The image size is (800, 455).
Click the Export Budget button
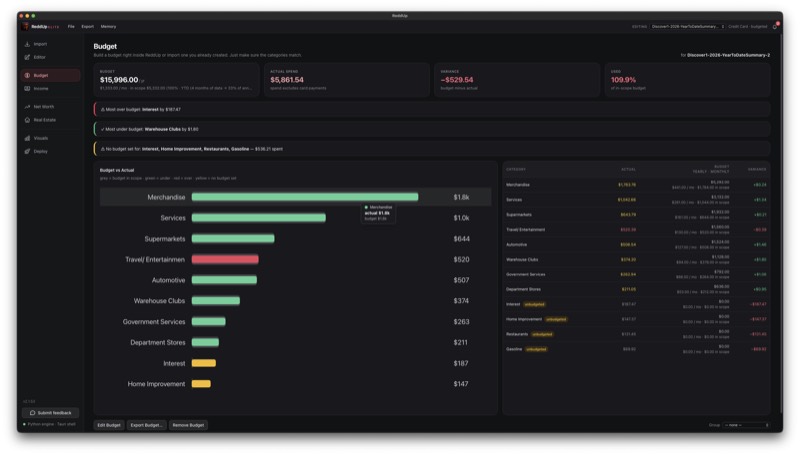[x=146, y=425]
